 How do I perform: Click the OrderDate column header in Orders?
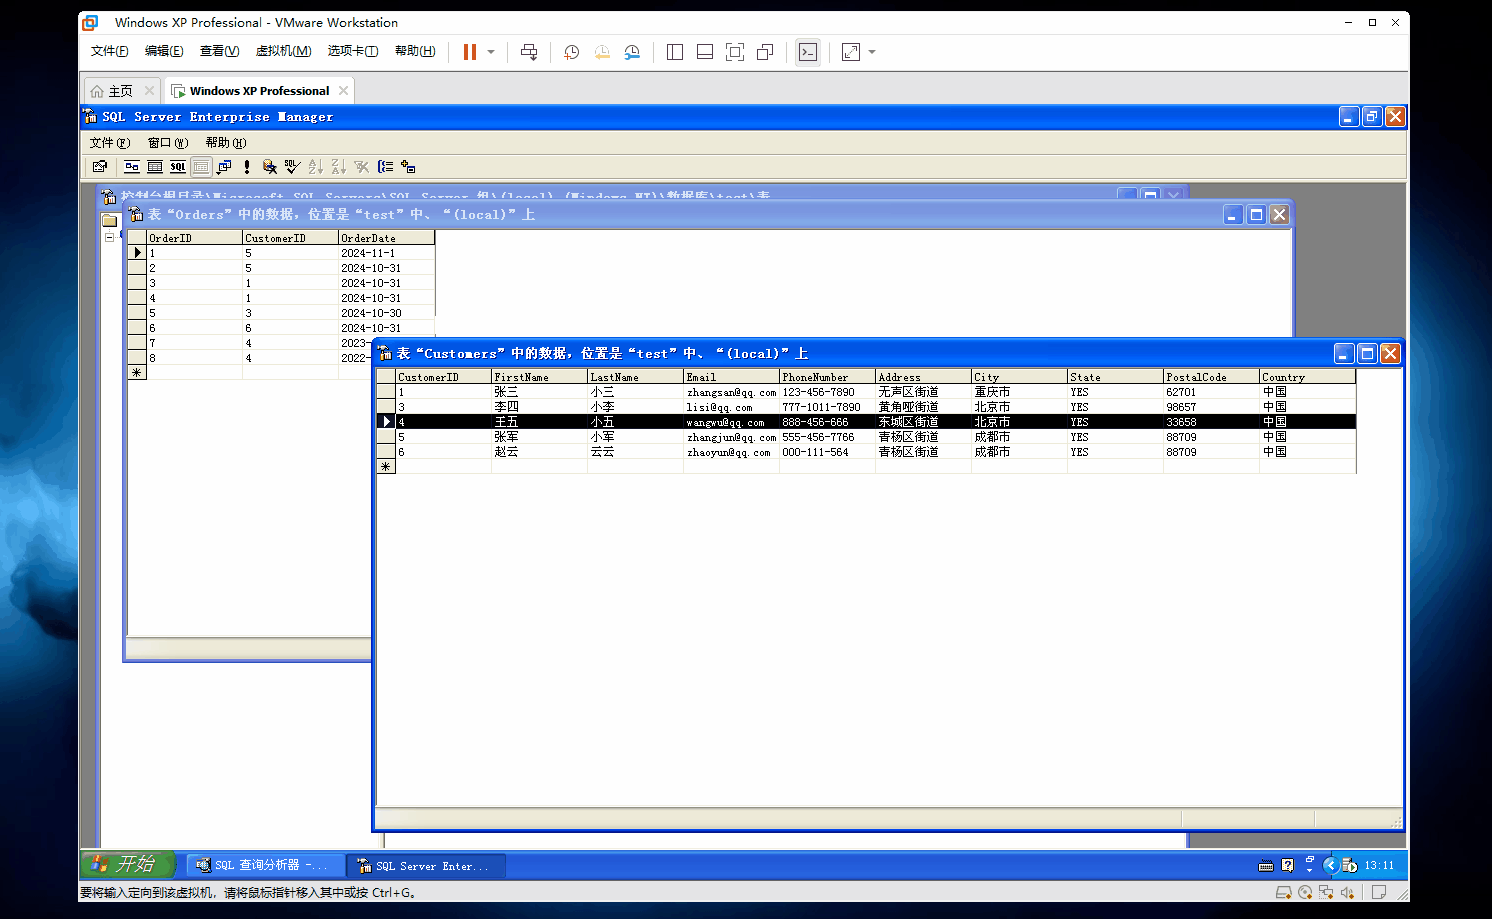386,238
